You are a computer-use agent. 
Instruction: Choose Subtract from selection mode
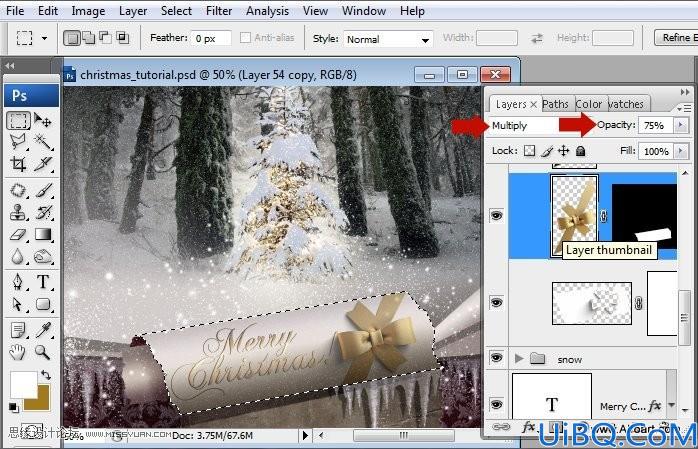105,38
